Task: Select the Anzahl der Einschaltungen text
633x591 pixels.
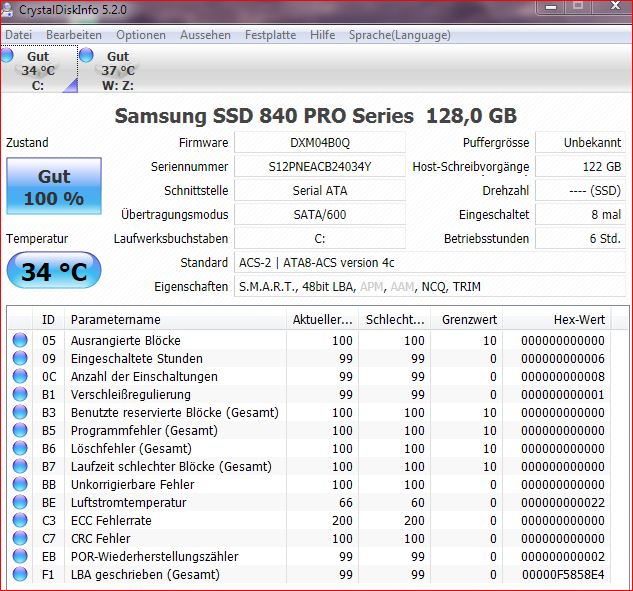Action: [144, 377]
